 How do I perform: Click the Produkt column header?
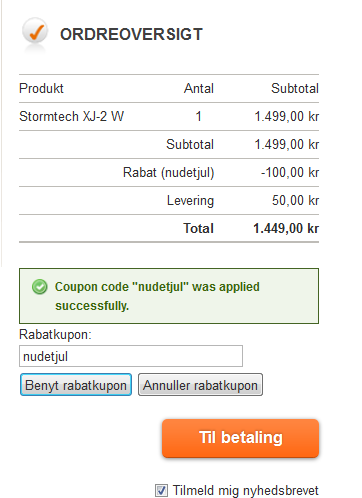[41, 88]
